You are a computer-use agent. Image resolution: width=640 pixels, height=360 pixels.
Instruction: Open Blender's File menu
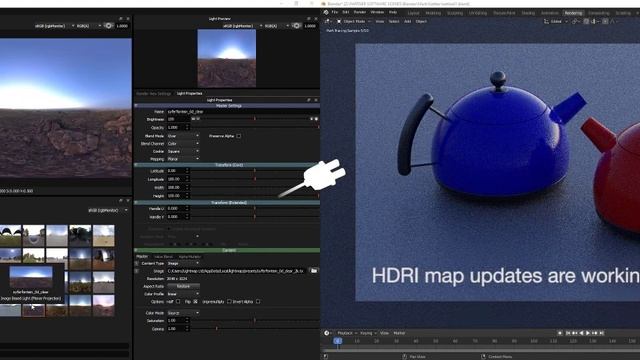tap(335, 12)
